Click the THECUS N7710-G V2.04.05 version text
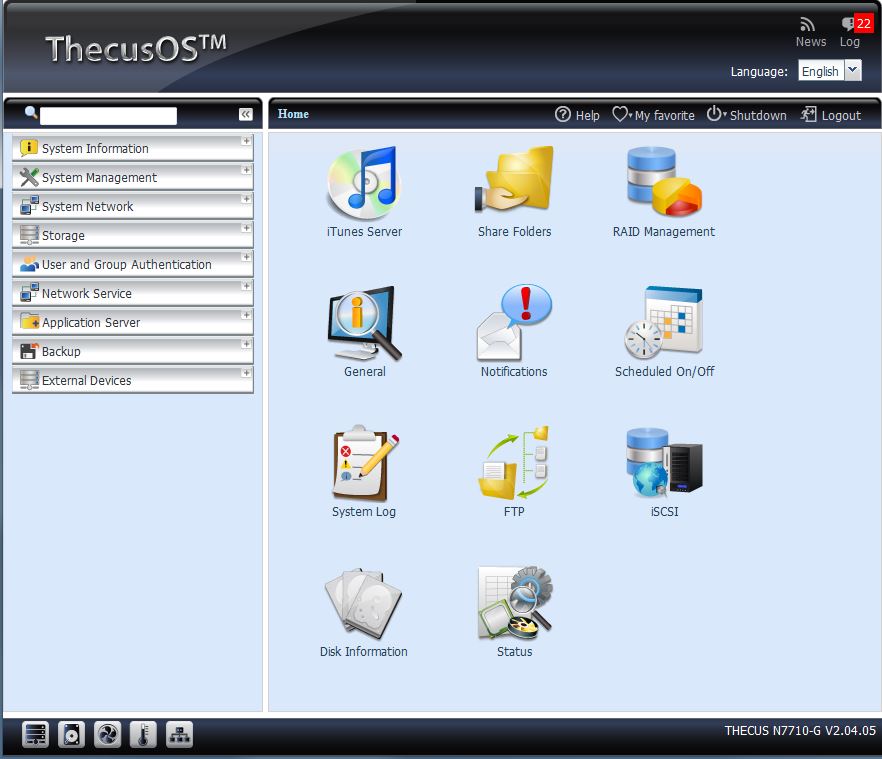The height and width of the screenshot is (759, 882). 800,730
